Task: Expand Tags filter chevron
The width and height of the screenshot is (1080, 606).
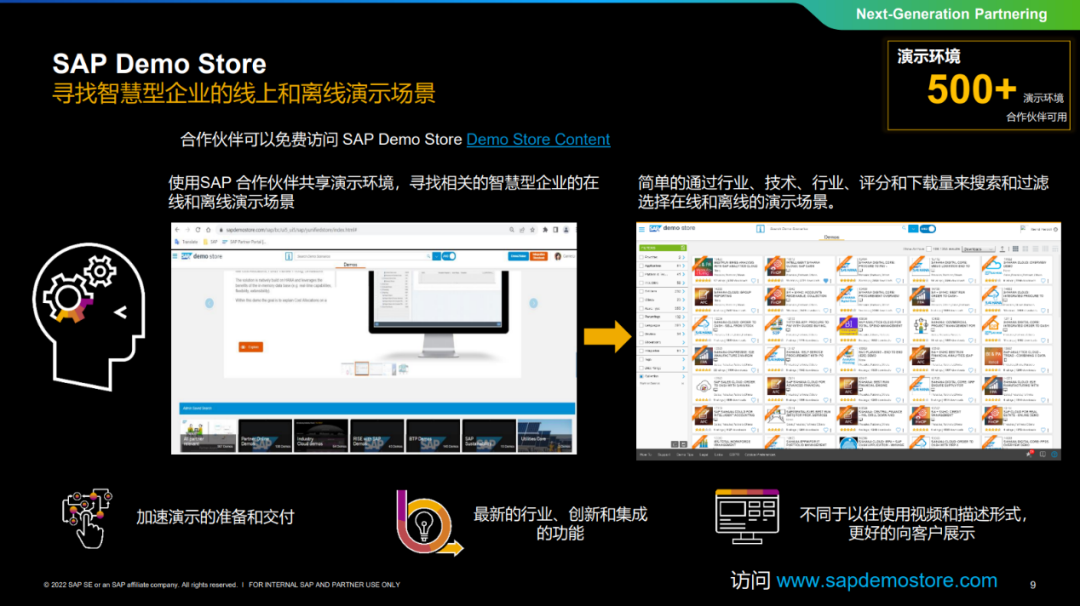Action: (684, 359)
